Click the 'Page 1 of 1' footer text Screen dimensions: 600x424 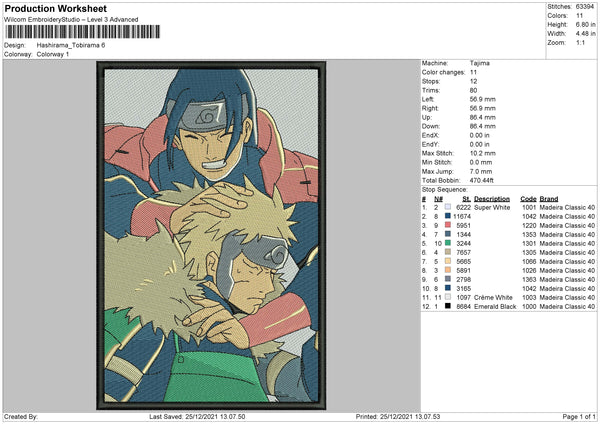(x=579, y=416)
